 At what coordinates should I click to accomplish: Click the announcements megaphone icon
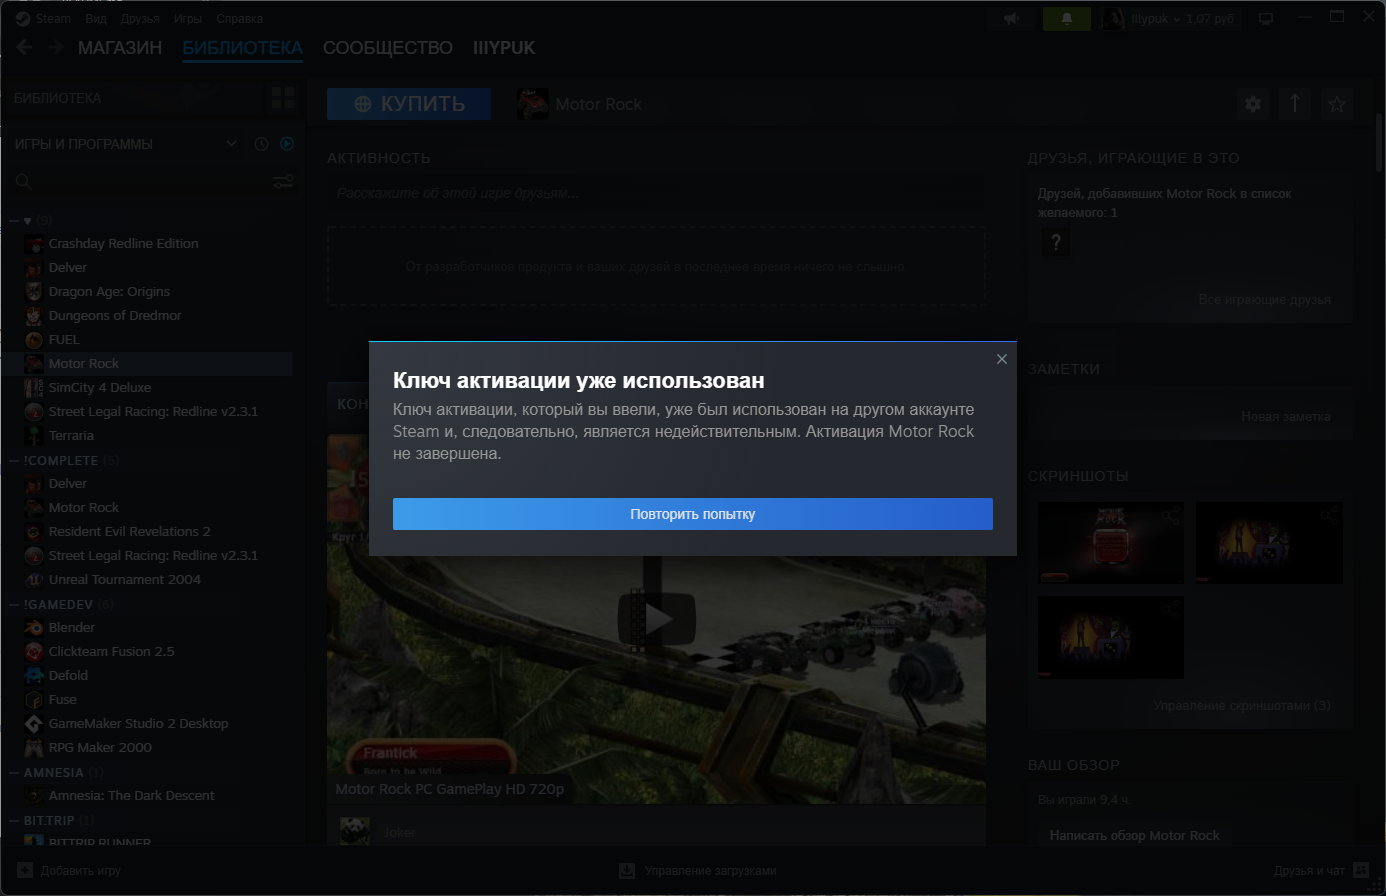[1012, 19]
